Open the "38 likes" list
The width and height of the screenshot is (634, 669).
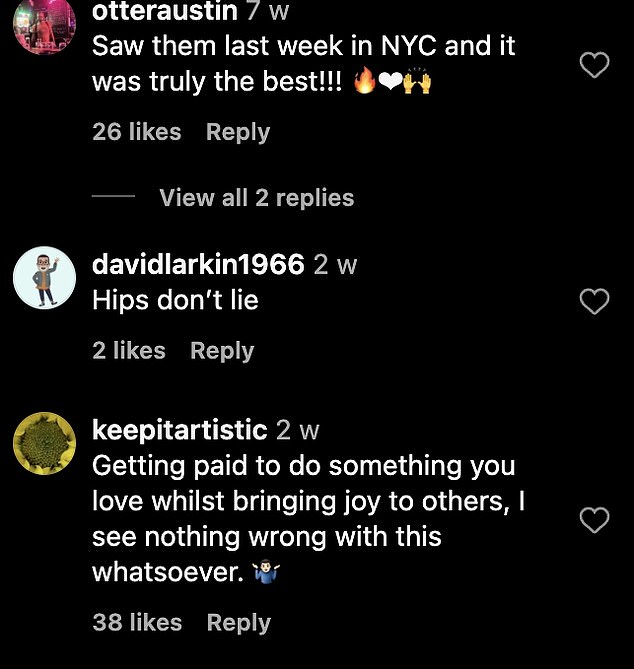coord(137,622)
